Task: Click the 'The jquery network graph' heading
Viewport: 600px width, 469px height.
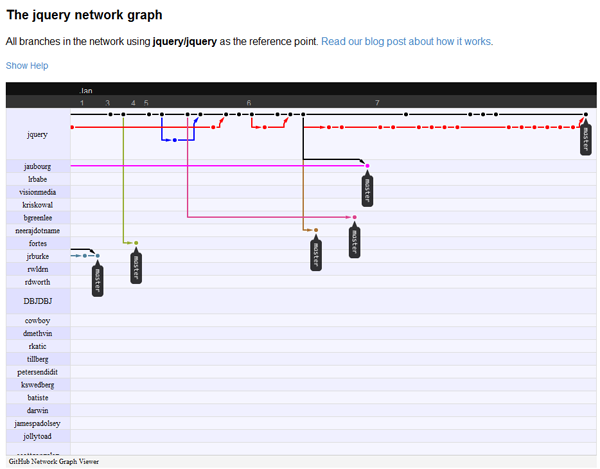Action: click(84, 15)
